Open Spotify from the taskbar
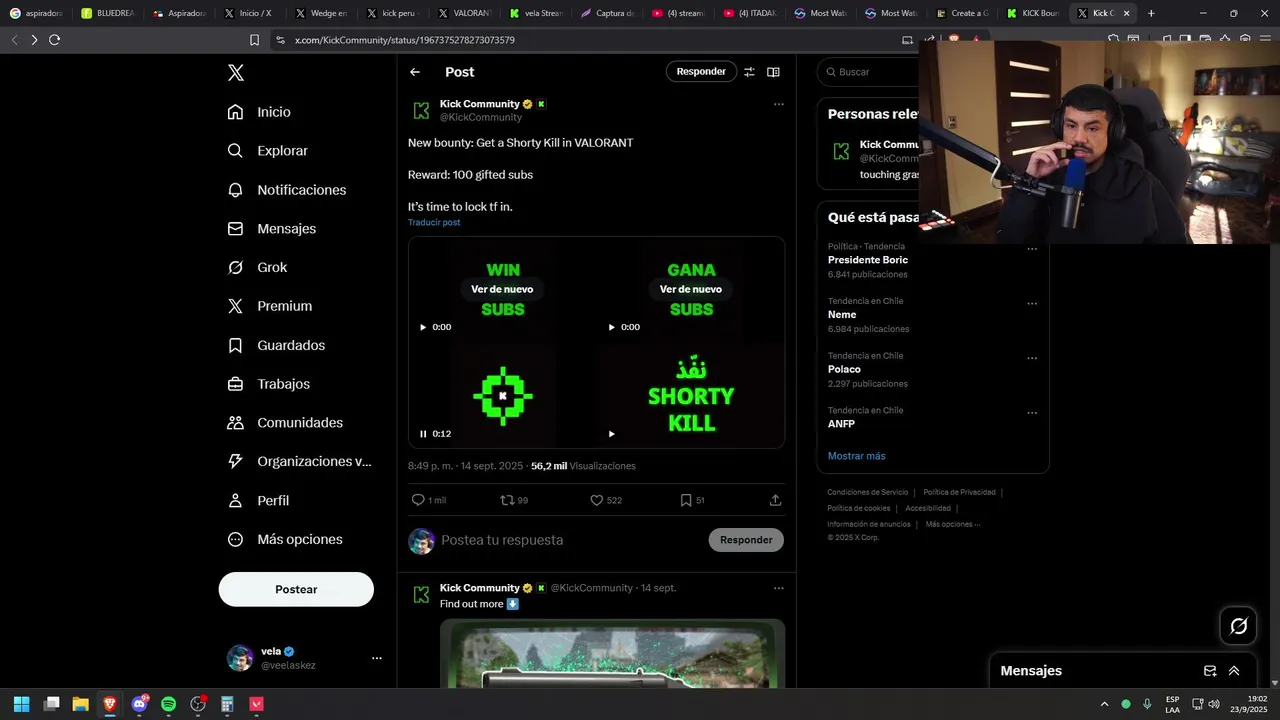Viewport: 1280px width, 720px height. tap(168, 704)
